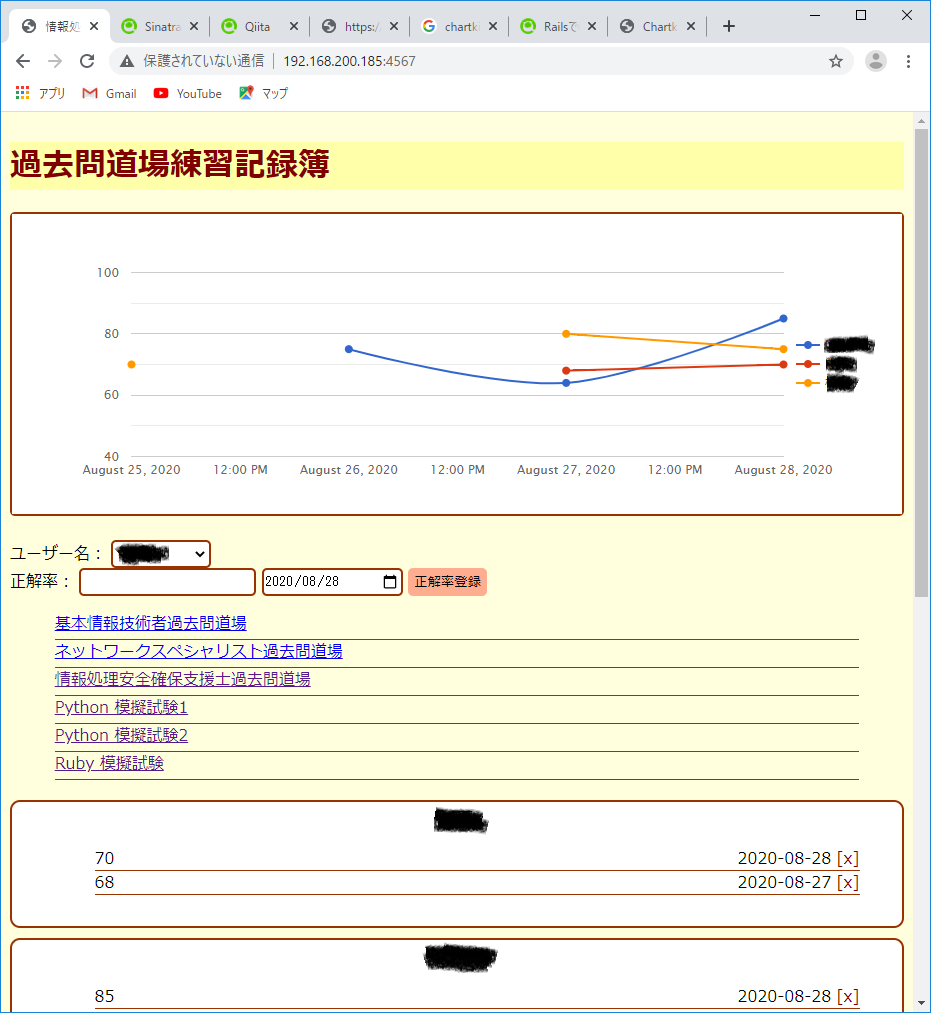Open YouTube from the bookmarks bar
Viewport: 931px width, 1013px height.
click(186, 93)
